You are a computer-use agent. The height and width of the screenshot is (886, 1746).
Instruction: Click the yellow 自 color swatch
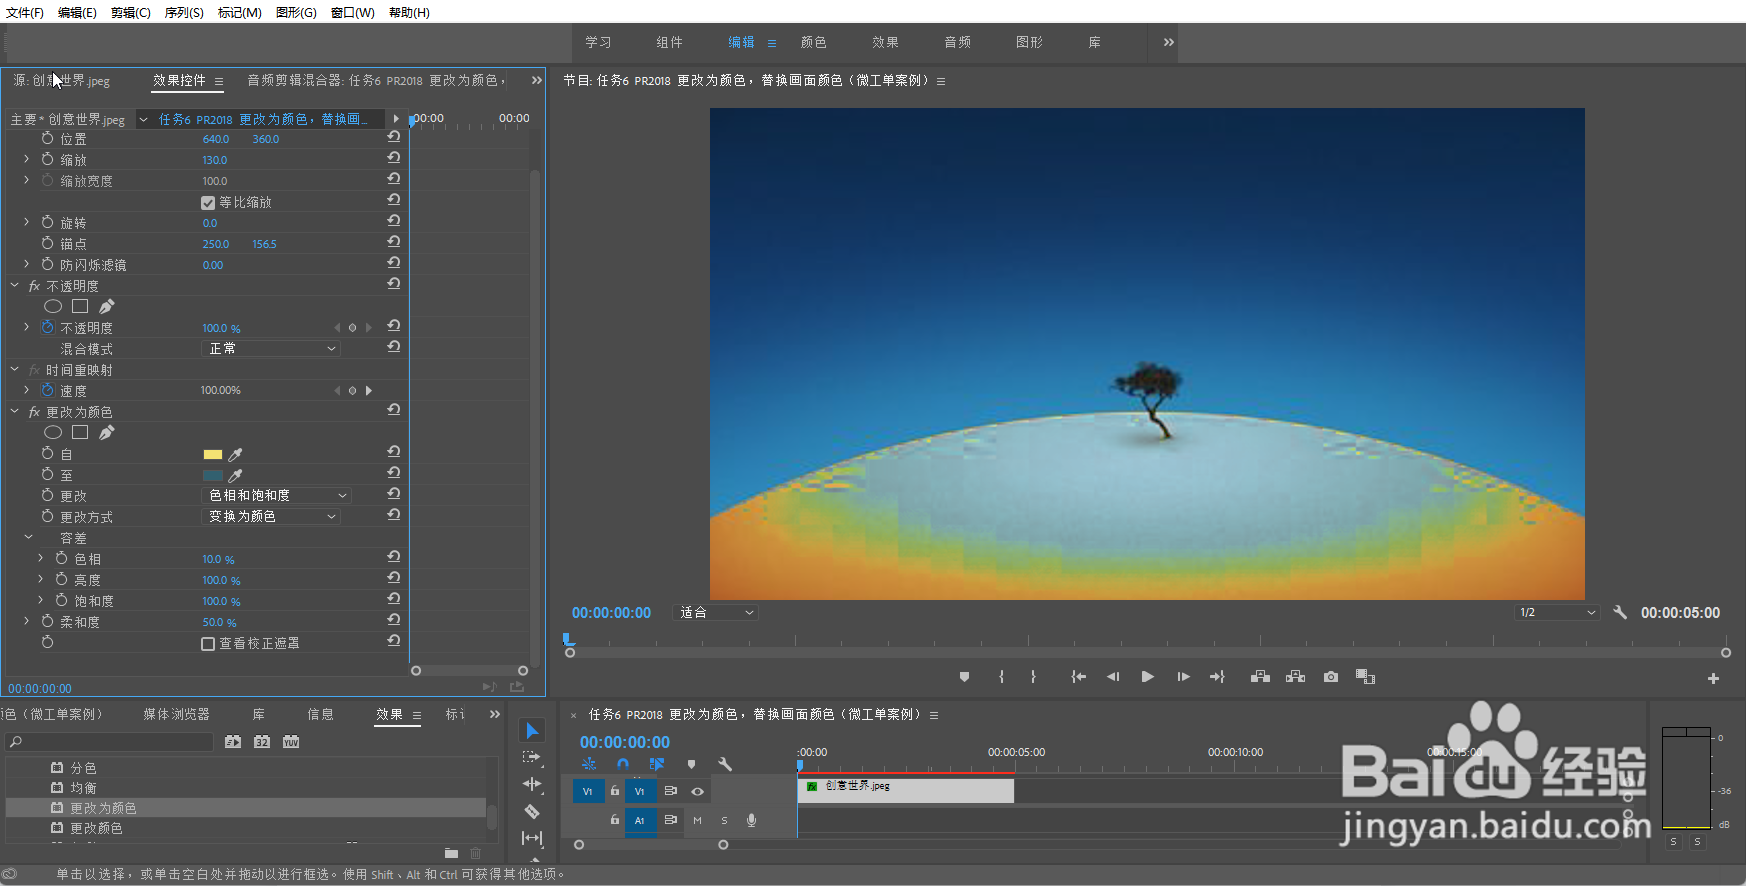pyautogui.click(x=213, y=455)
